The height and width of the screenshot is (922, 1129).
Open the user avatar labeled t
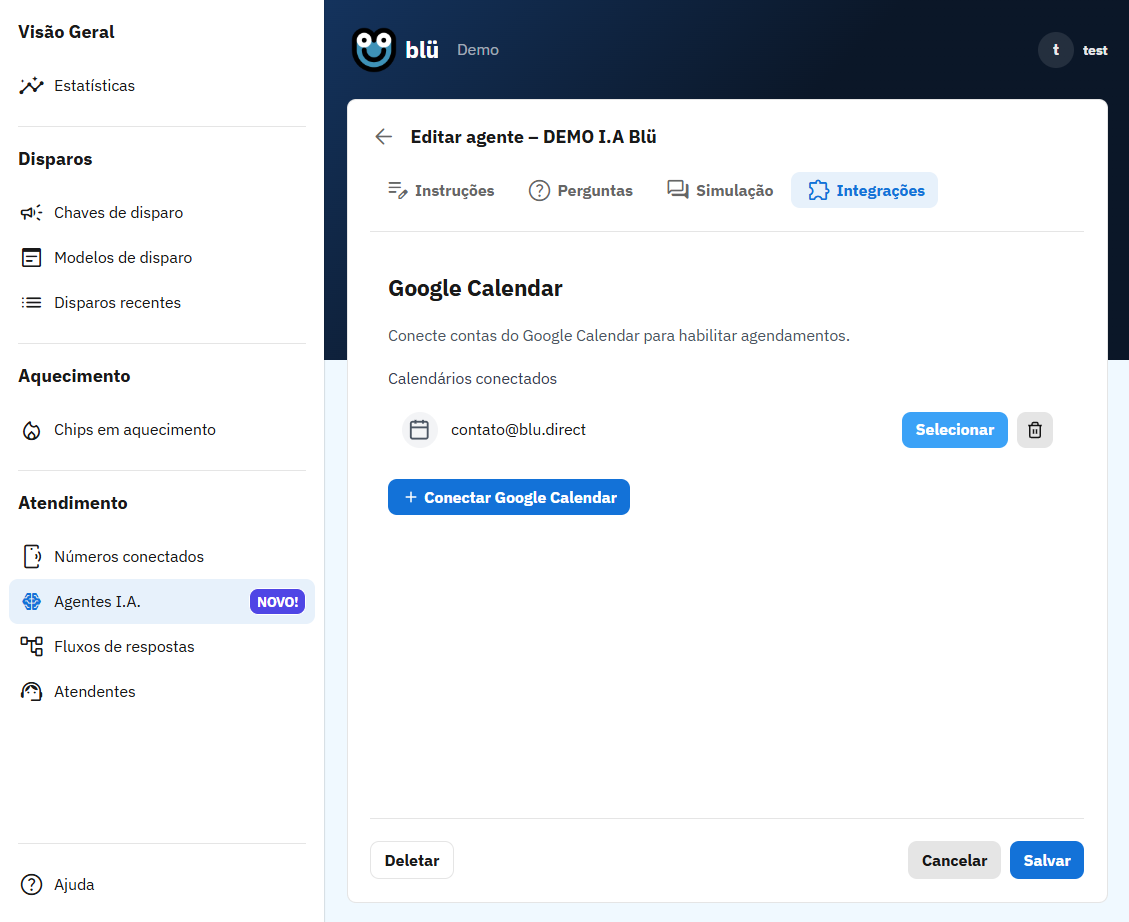1056,50
